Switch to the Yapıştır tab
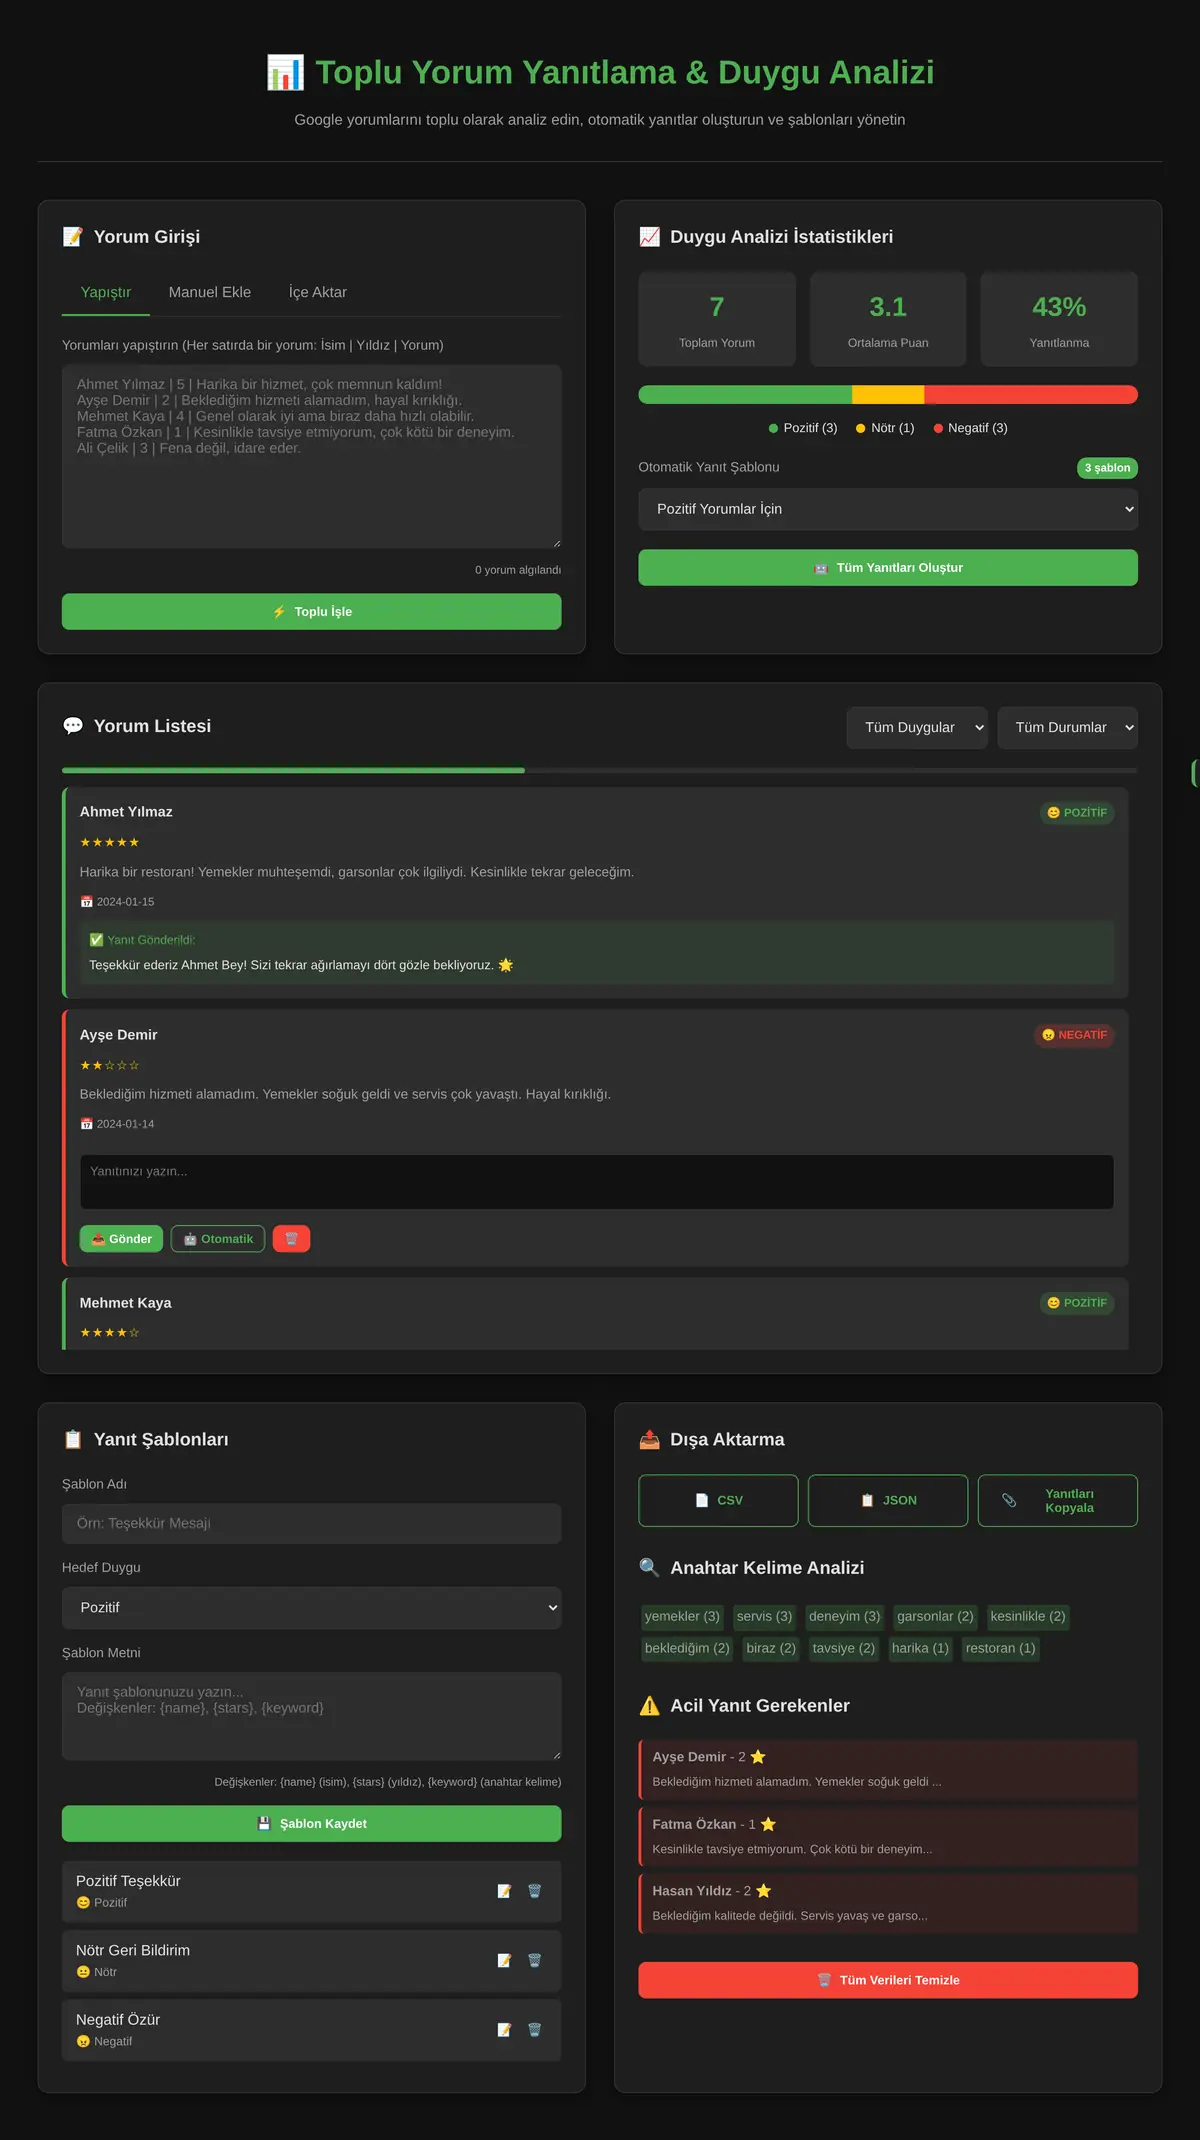The height and width of the screenshot is (2140, 1200). click(106, 292)
